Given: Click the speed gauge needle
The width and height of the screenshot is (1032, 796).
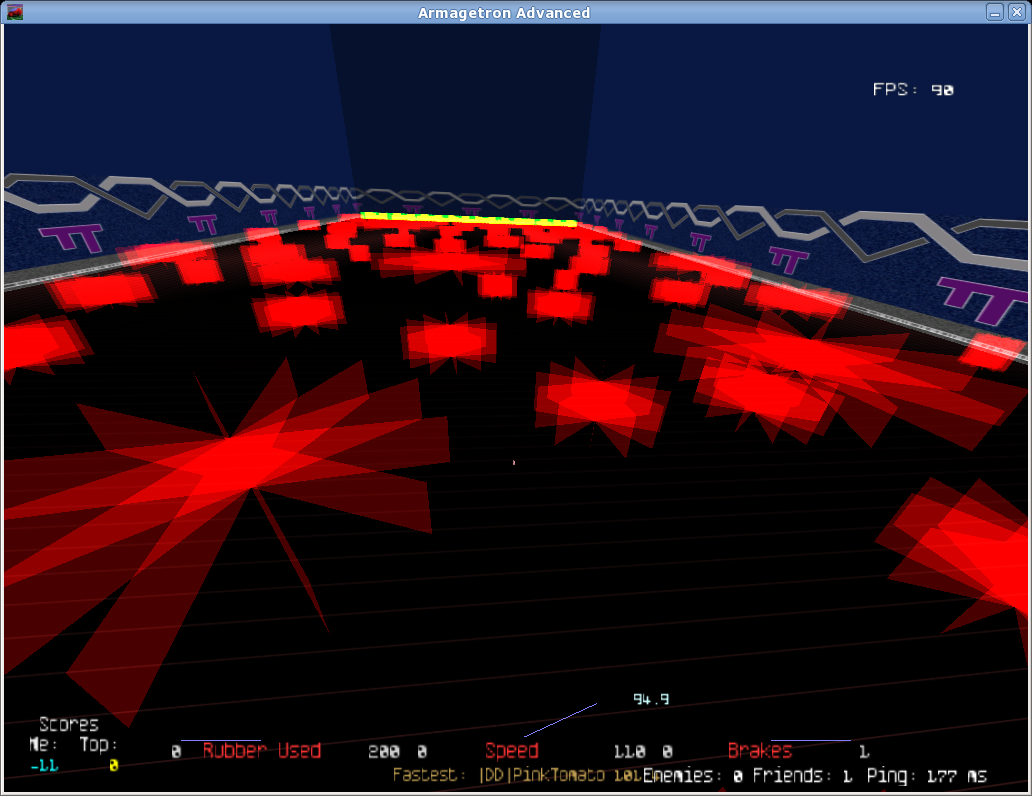Looking at the screenshot, I should [x=560, y=720].
